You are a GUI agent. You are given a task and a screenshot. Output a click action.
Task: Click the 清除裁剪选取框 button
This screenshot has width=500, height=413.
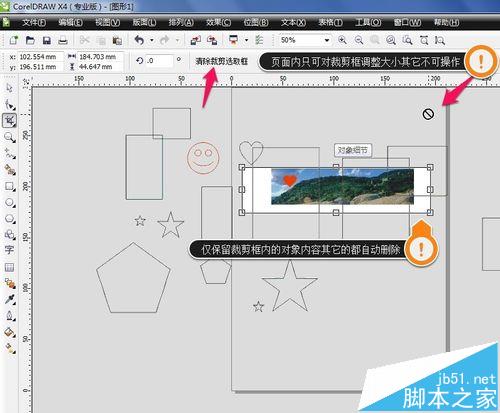(x=221, y=61)
